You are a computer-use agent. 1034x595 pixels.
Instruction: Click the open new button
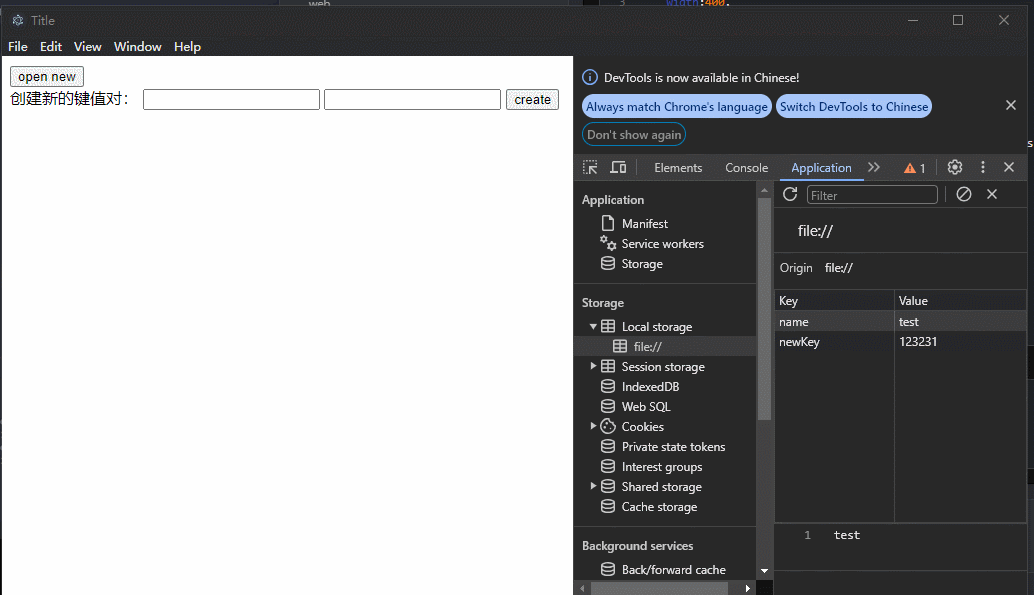pos(47,77)
